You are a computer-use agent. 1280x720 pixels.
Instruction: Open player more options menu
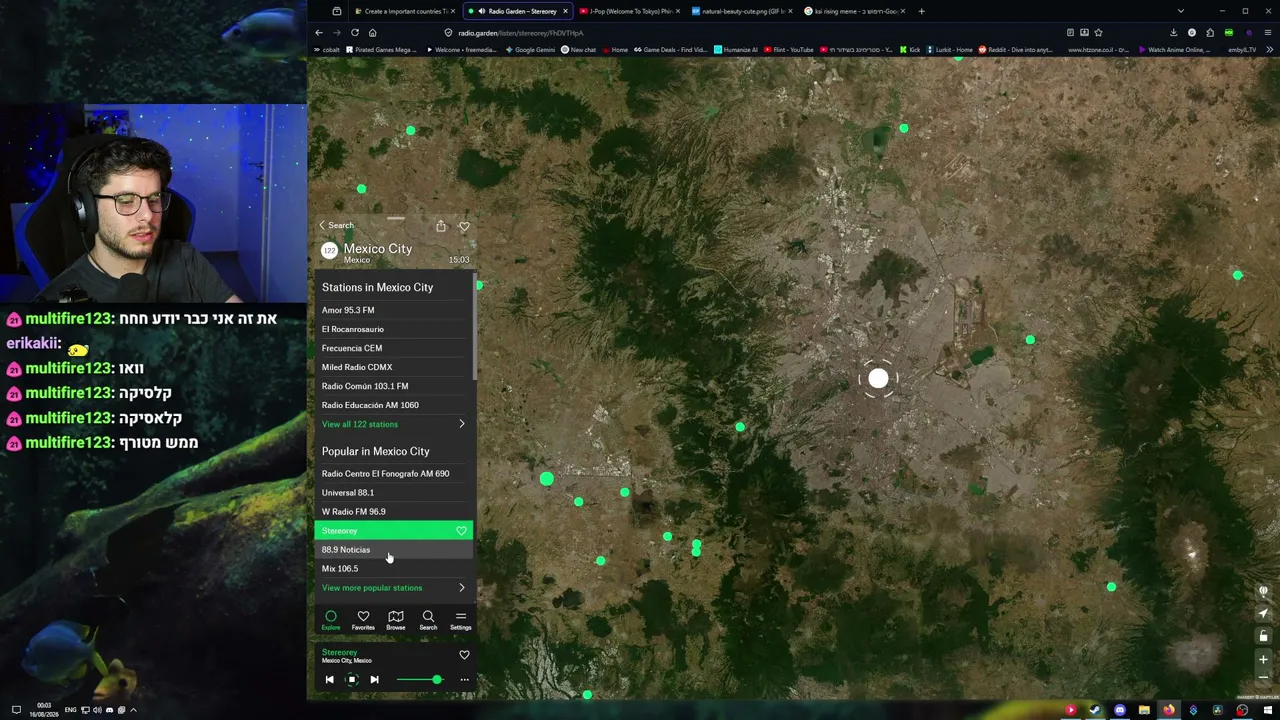coord(464,680)
